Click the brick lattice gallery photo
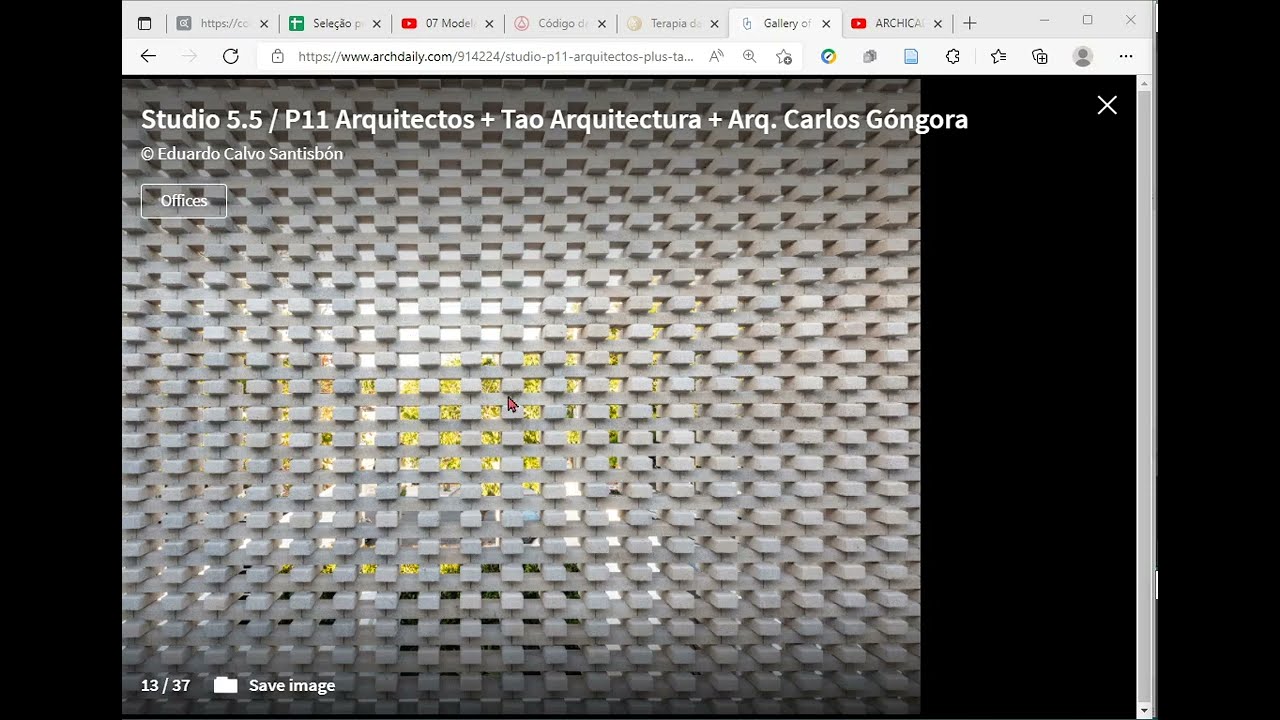 tap(521, 396)
